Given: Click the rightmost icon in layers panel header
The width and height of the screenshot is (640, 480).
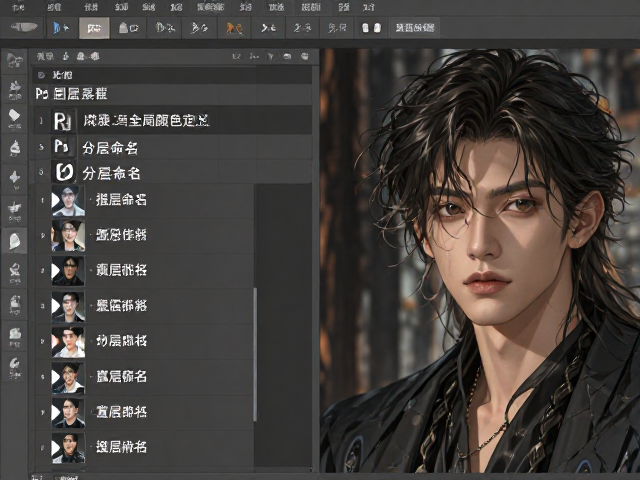Looking at the screenshot, I should tap(305, 56).
